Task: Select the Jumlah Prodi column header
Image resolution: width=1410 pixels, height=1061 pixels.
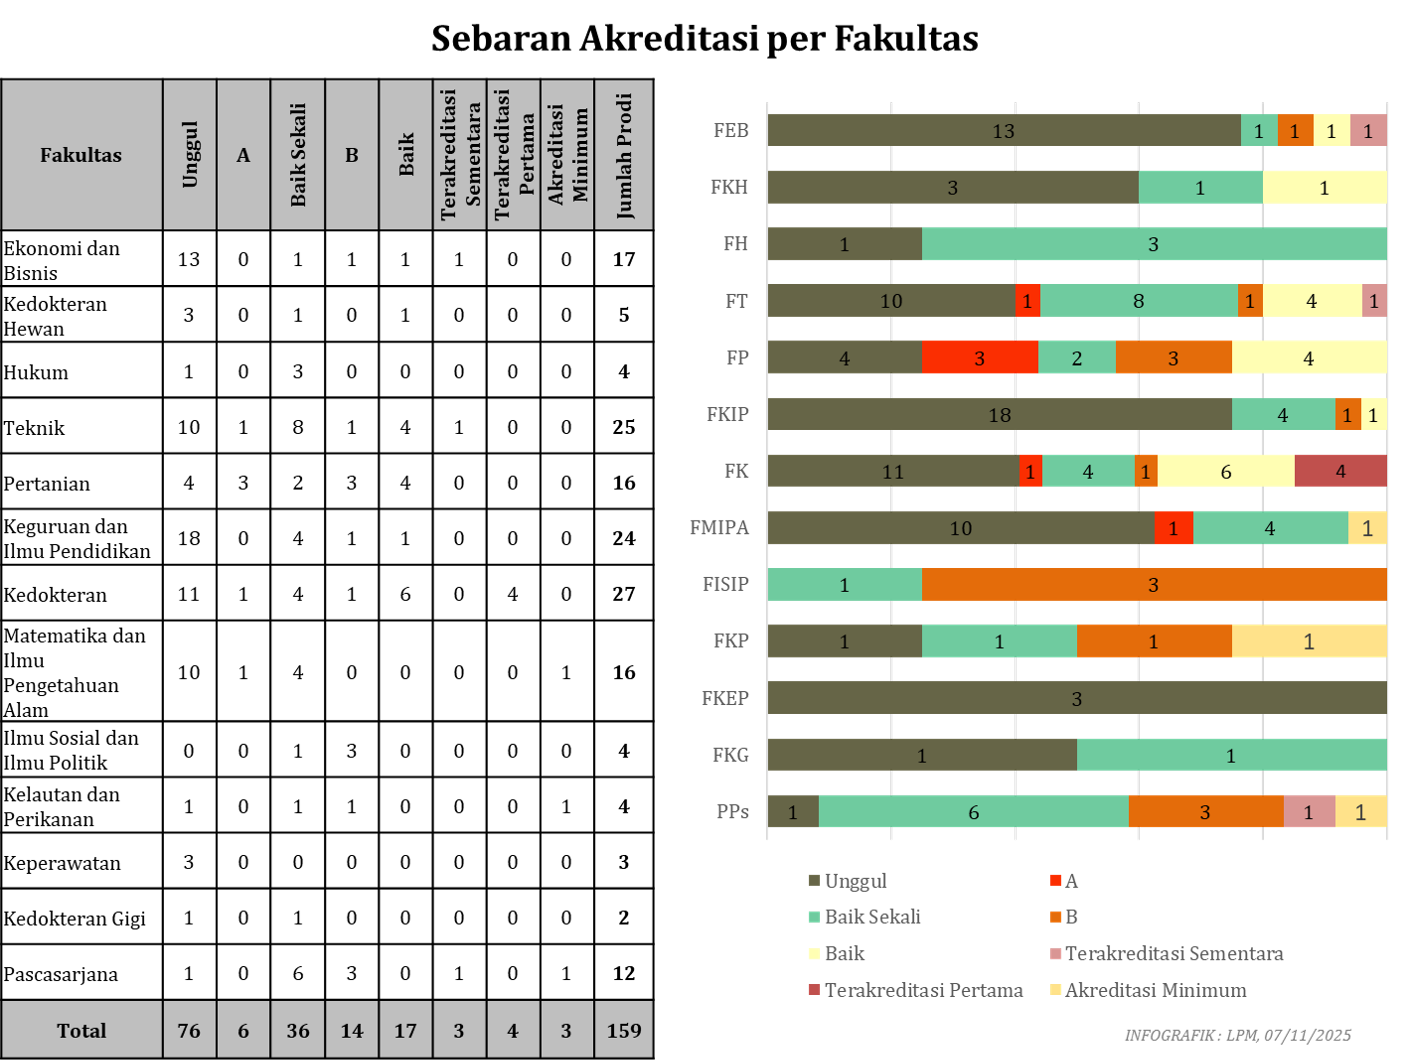Action: [x=623, y=155]
